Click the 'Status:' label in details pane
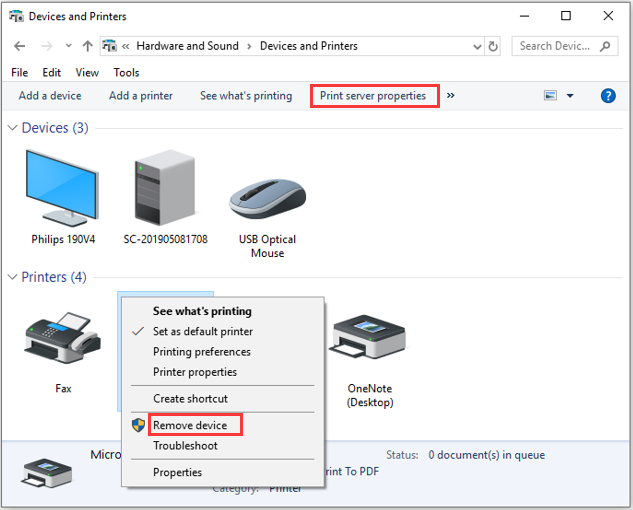This screenshot has height=510, width=633. [402, 455]
